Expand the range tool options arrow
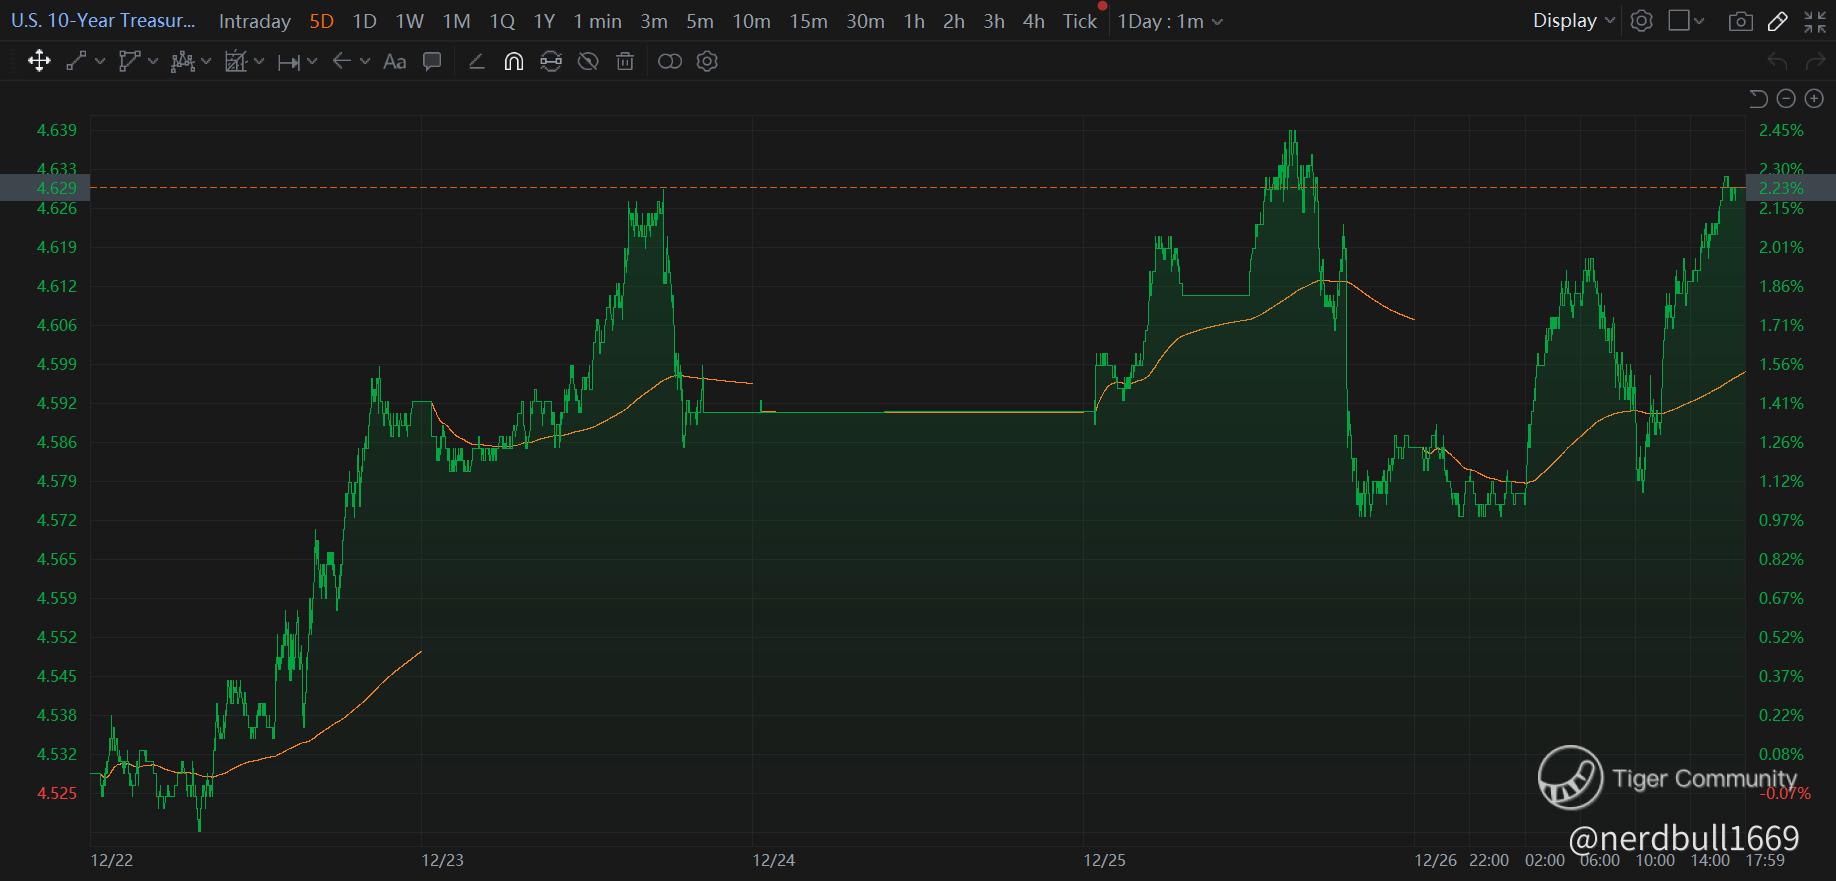1836x881 pixels. coord(312,62)
